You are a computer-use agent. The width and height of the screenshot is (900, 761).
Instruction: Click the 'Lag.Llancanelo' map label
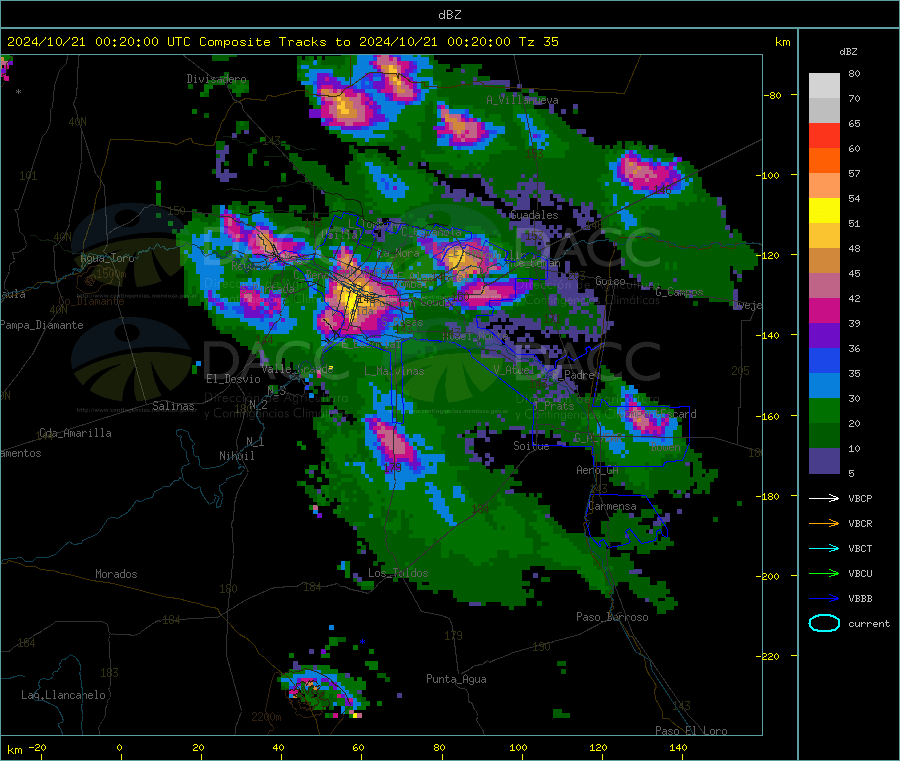(x=63, y=695)
